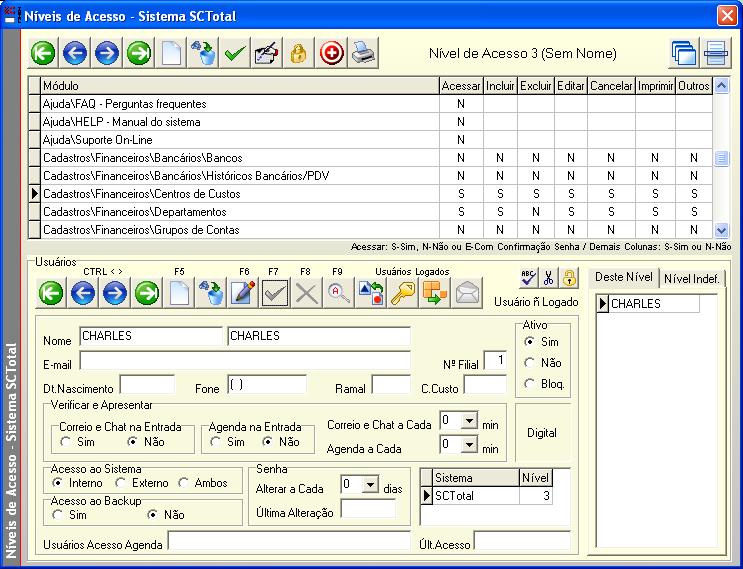Click the F6 edit user pencil icon
This screenshot has width=743, height=569.
[243, 292]
